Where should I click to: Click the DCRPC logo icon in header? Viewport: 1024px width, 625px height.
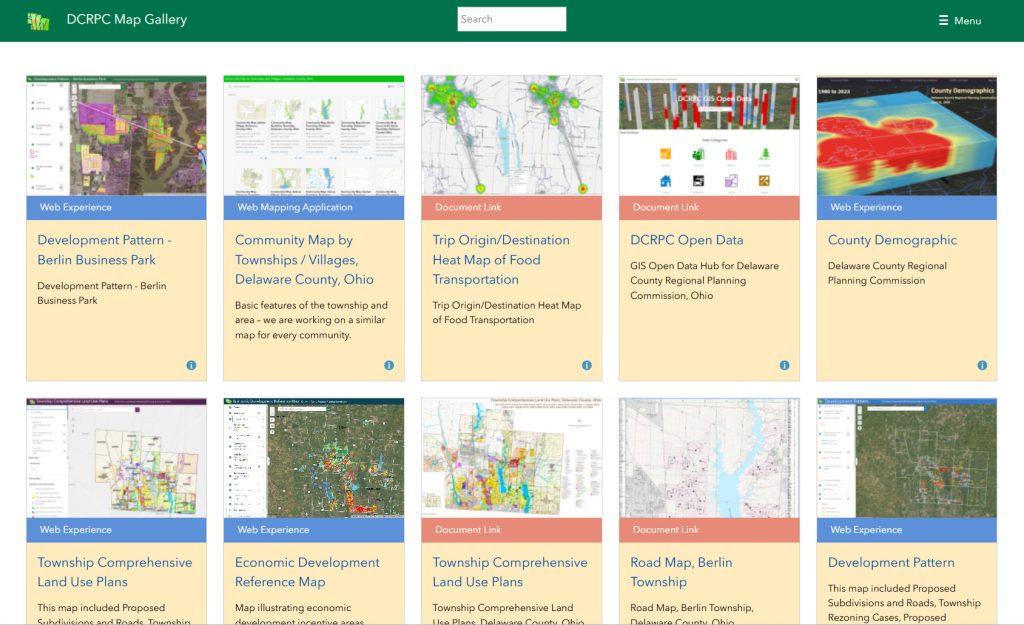coord(39,21)
